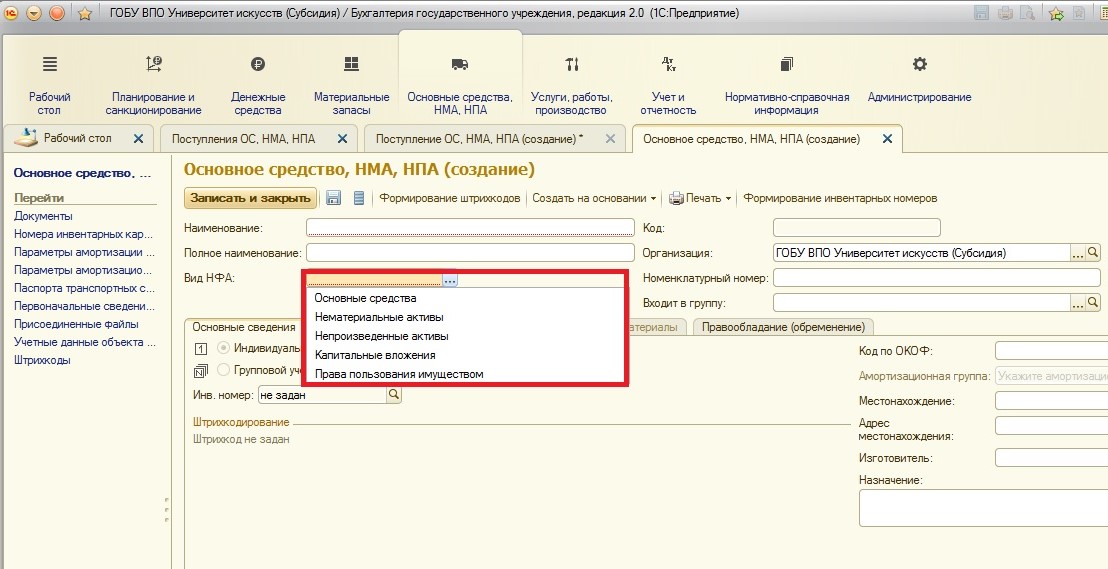This screenshot has height=569, width=1108.
Task: Open Планирование и санкционирование section
Action: pos(154,82)
